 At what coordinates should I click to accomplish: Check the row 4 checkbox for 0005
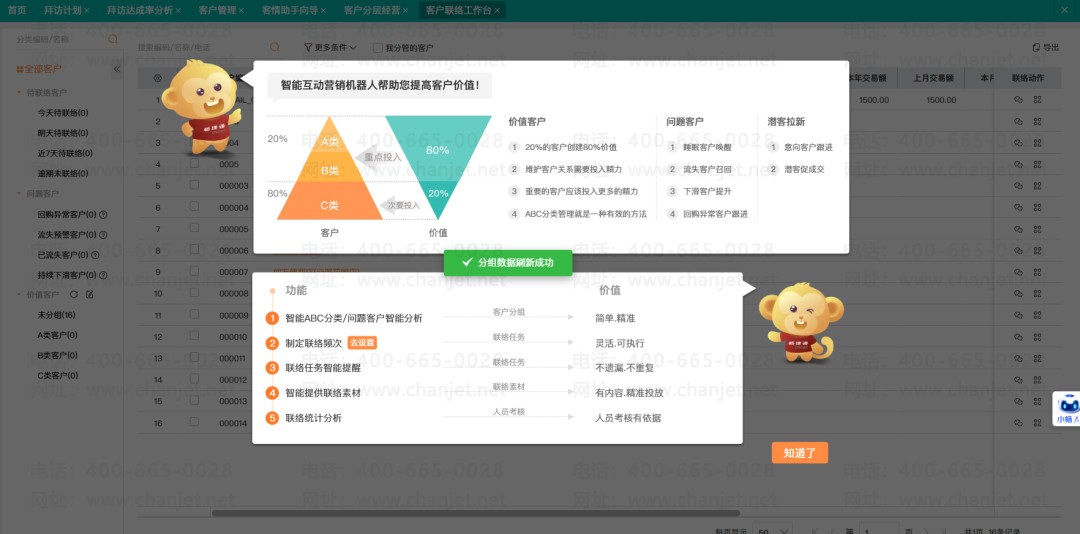(195, 164)
